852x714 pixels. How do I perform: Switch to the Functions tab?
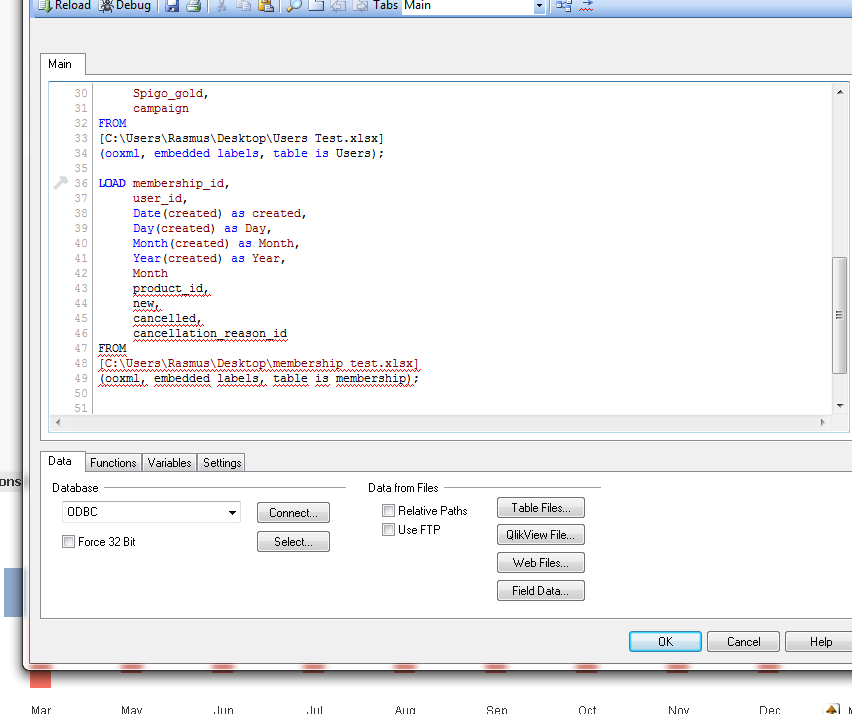point(113,463)
